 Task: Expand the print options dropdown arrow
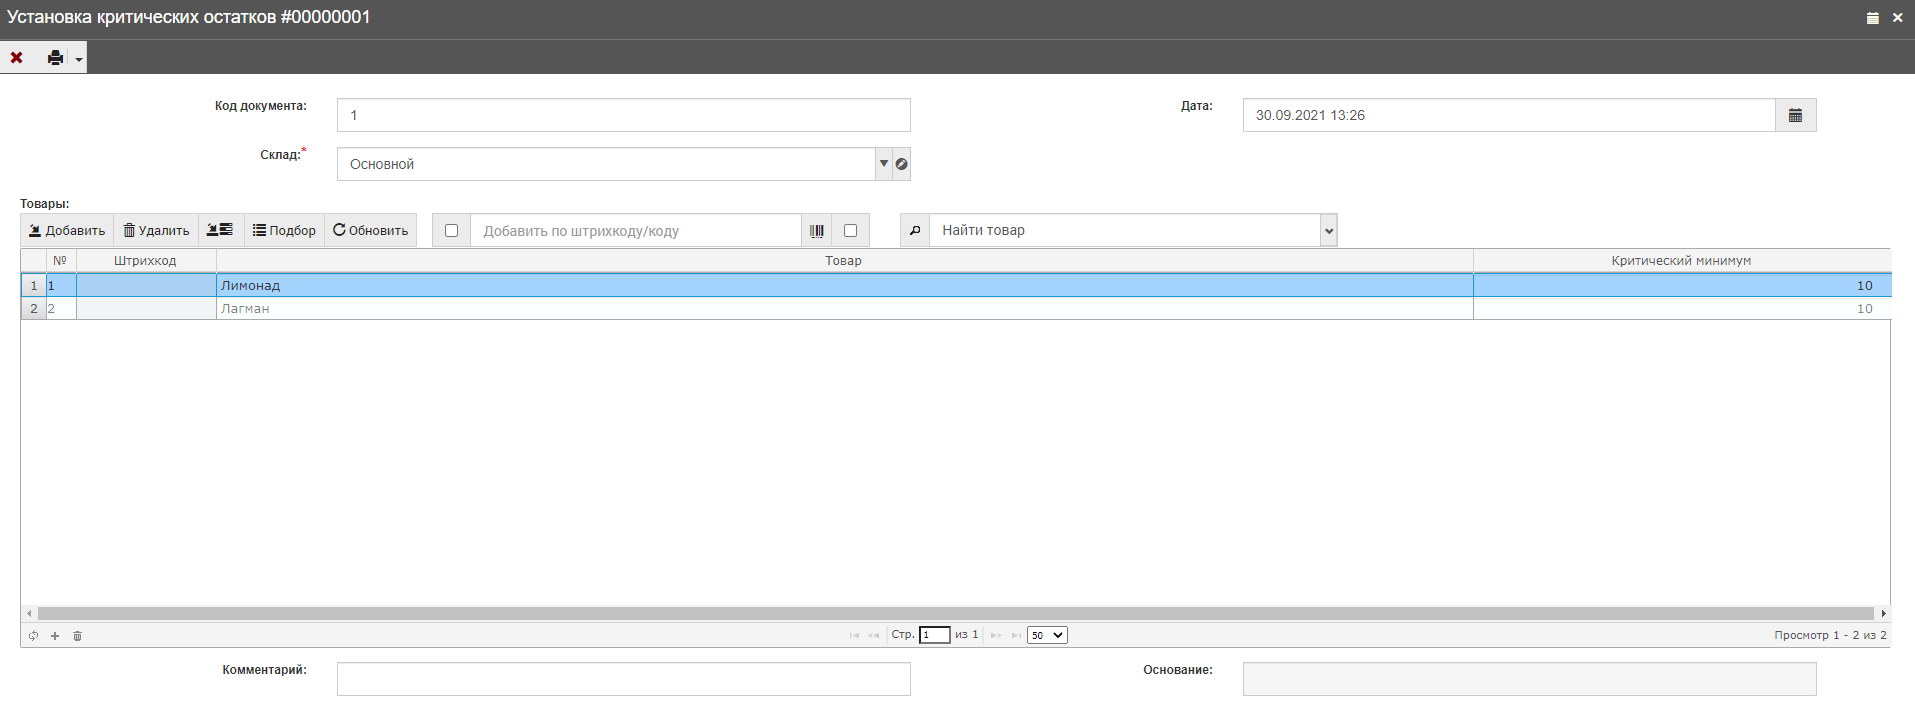click(x=79, y=59)
